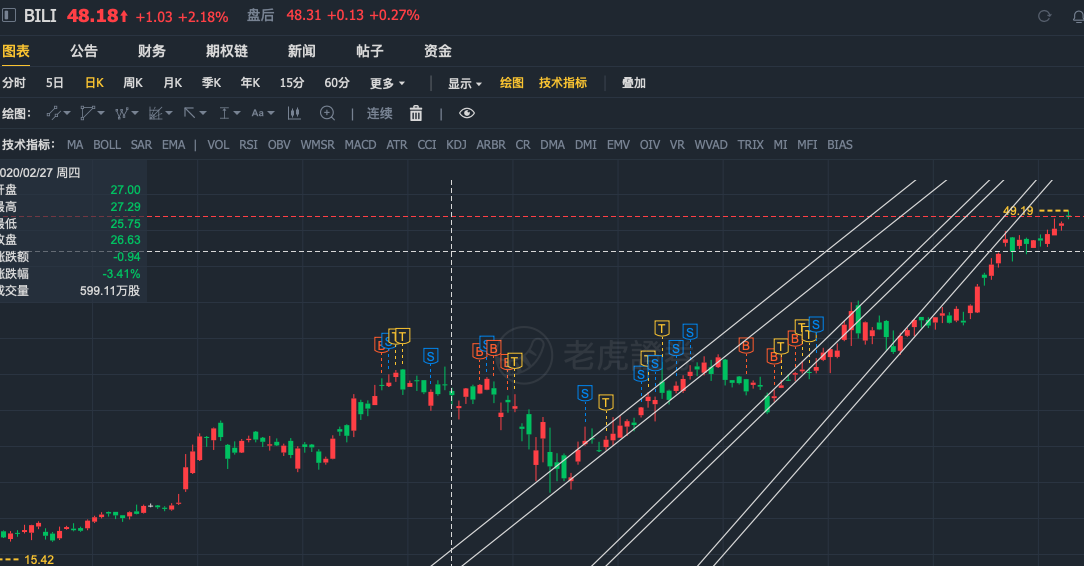This screenshot has height=566, width=1084.
Task: Toggle the SAR indicator
Action: (x=141, y=145)
